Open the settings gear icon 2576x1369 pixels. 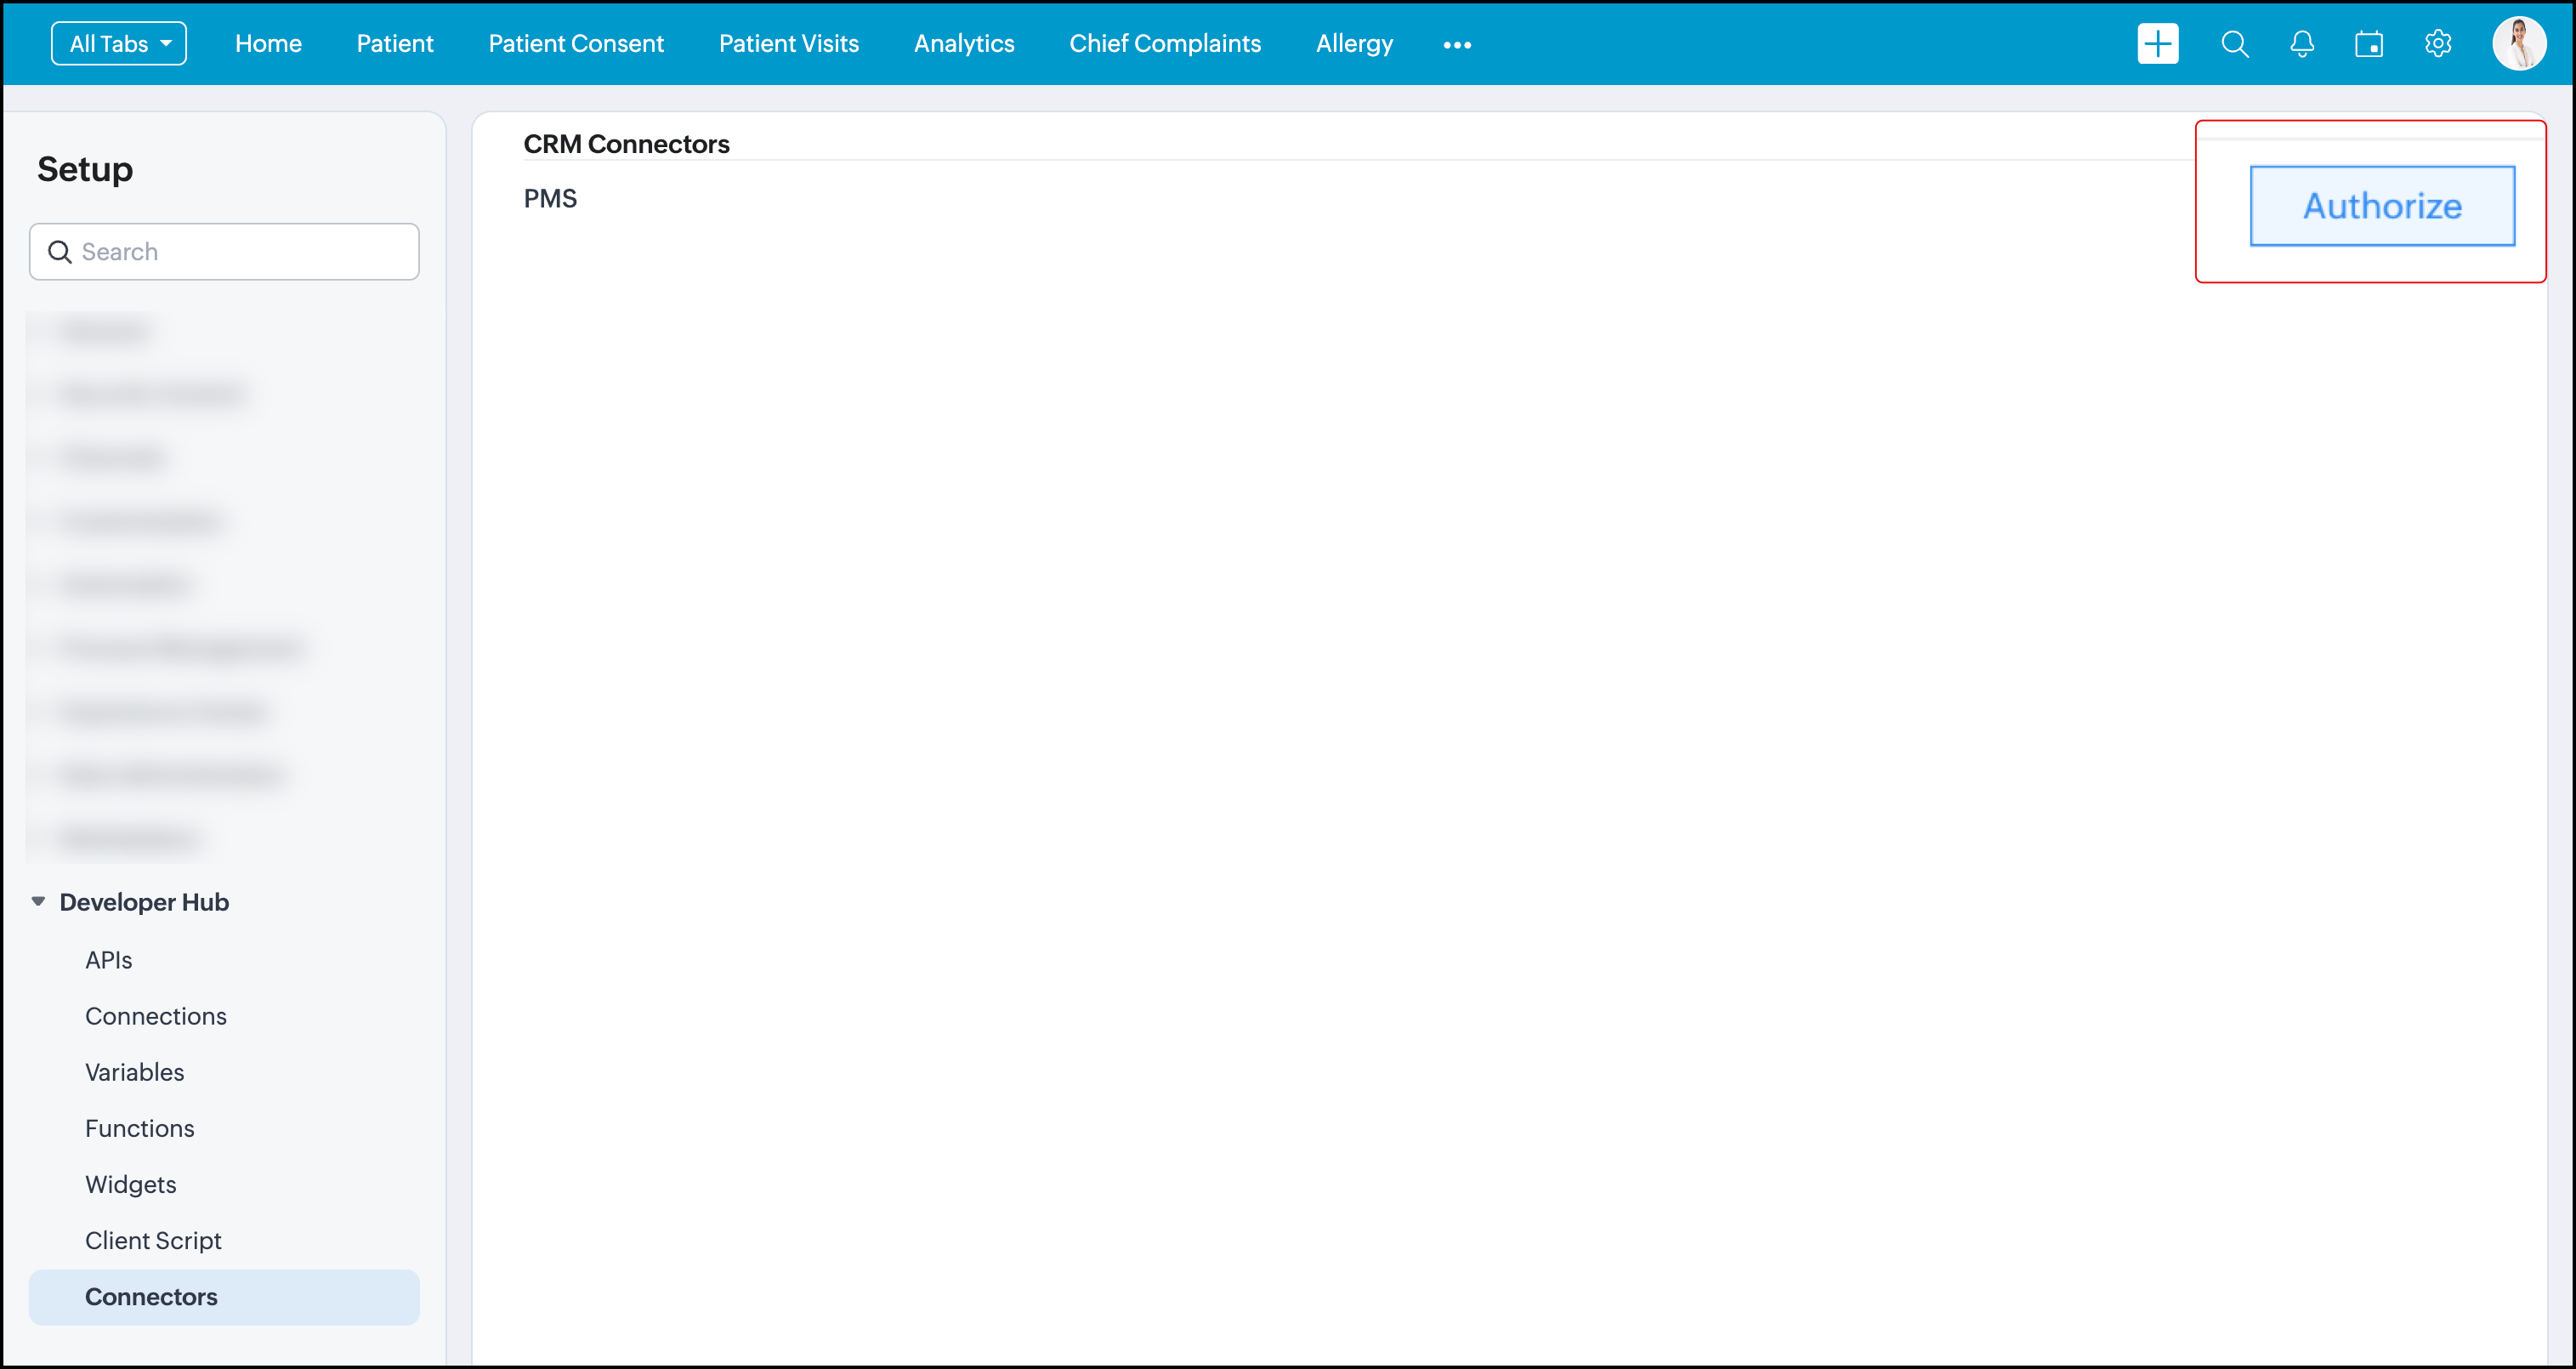[2437, 44]
